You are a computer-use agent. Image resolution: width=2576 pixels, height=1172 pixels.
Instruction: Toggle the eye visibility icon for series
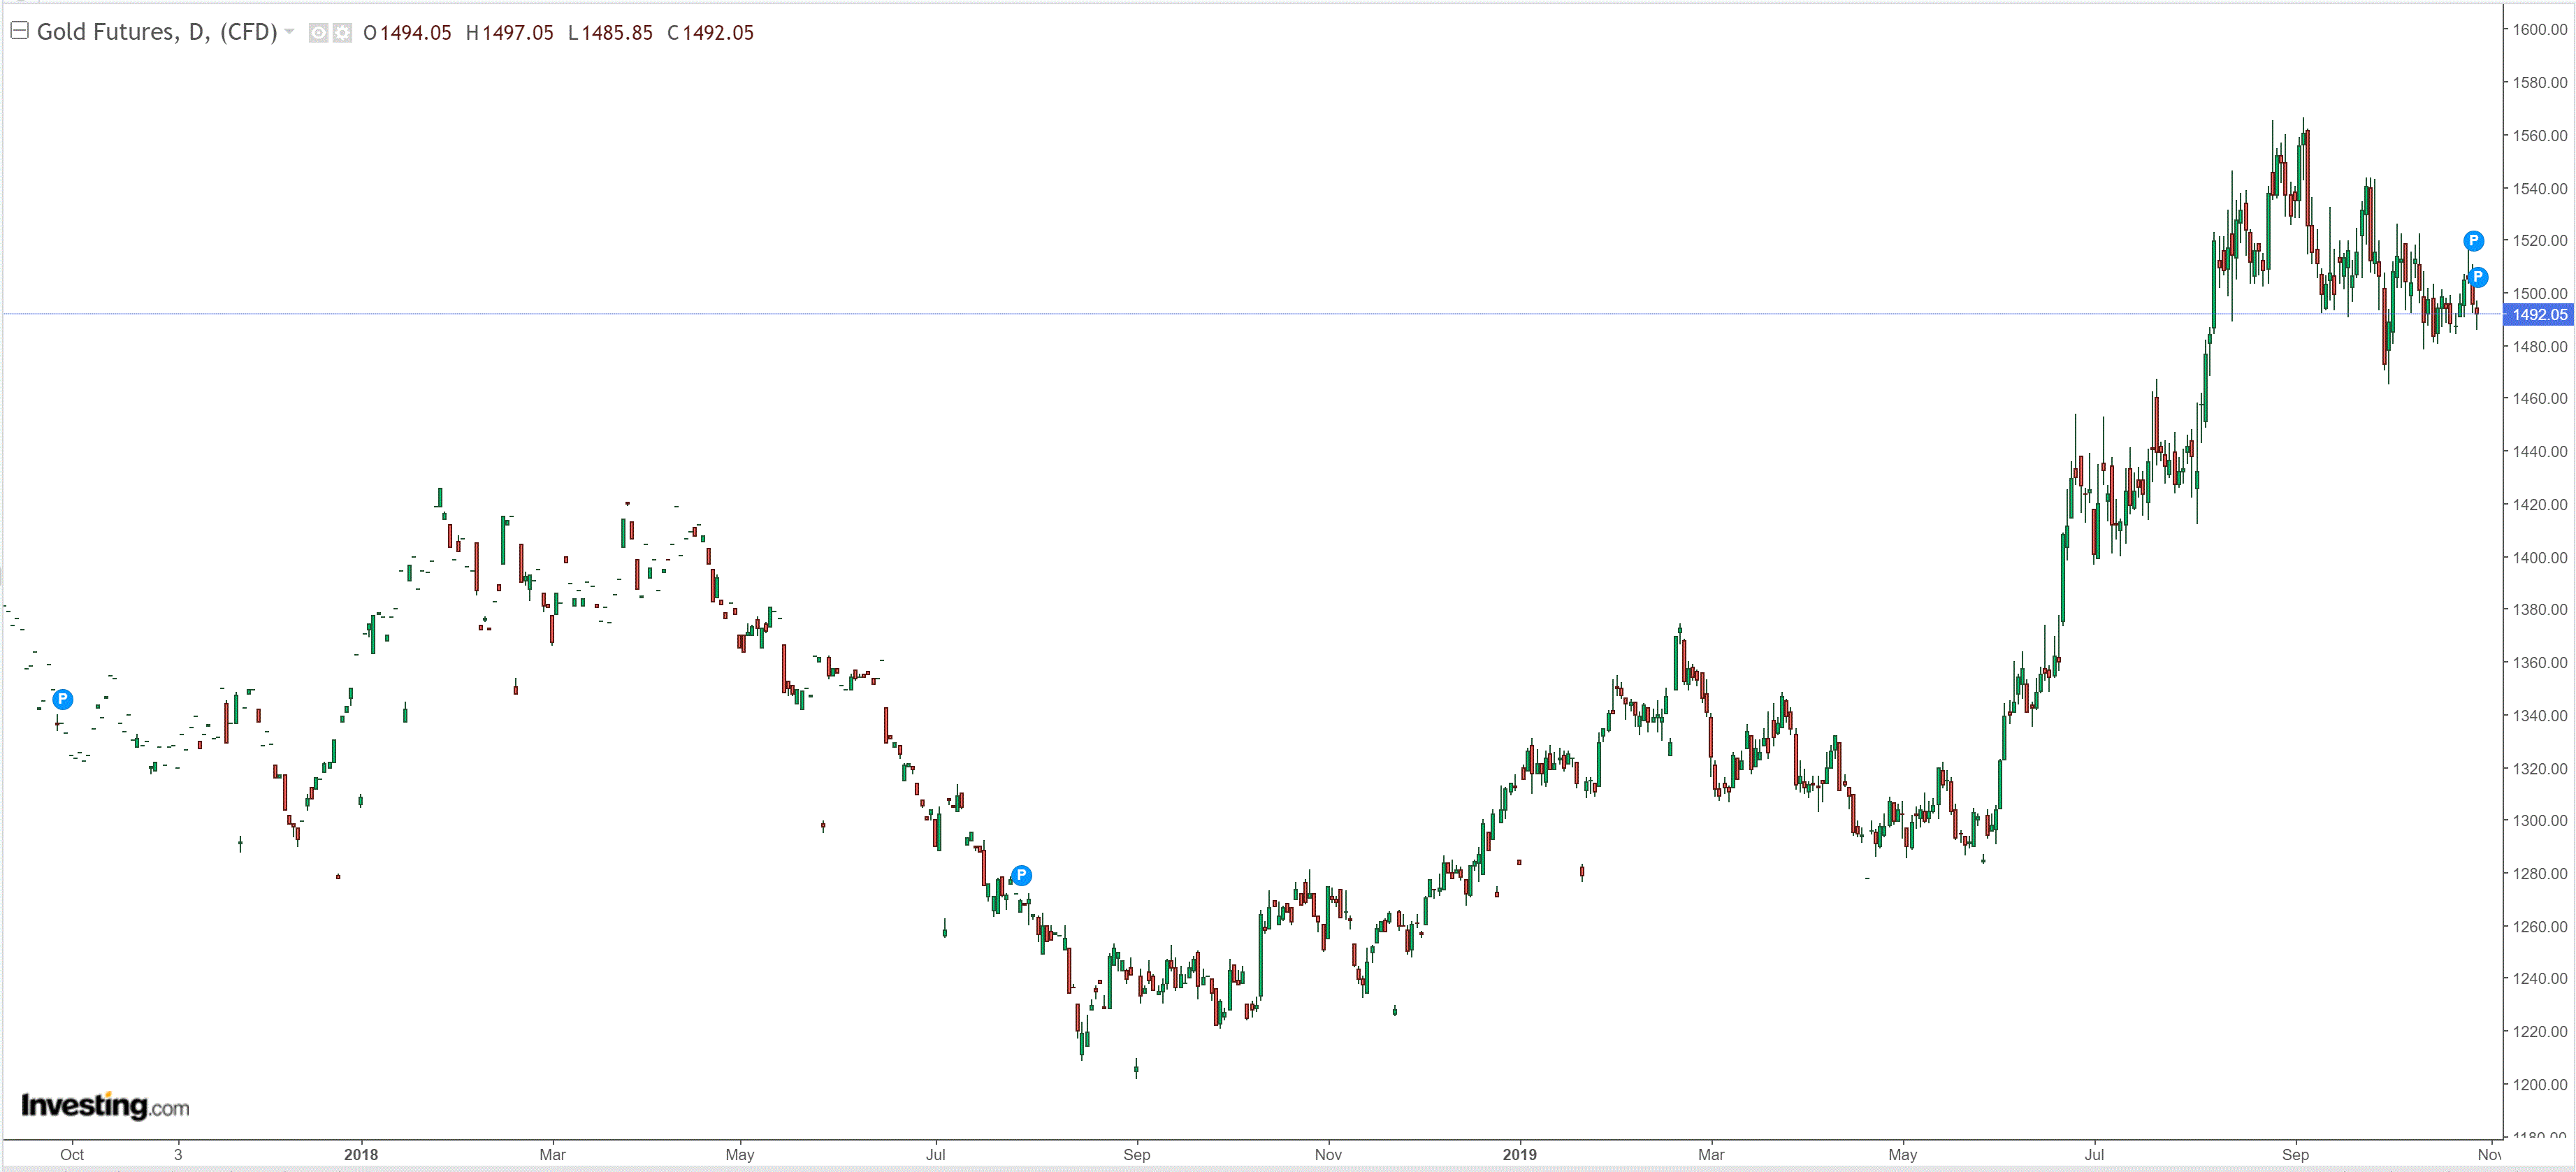point(318,33)
